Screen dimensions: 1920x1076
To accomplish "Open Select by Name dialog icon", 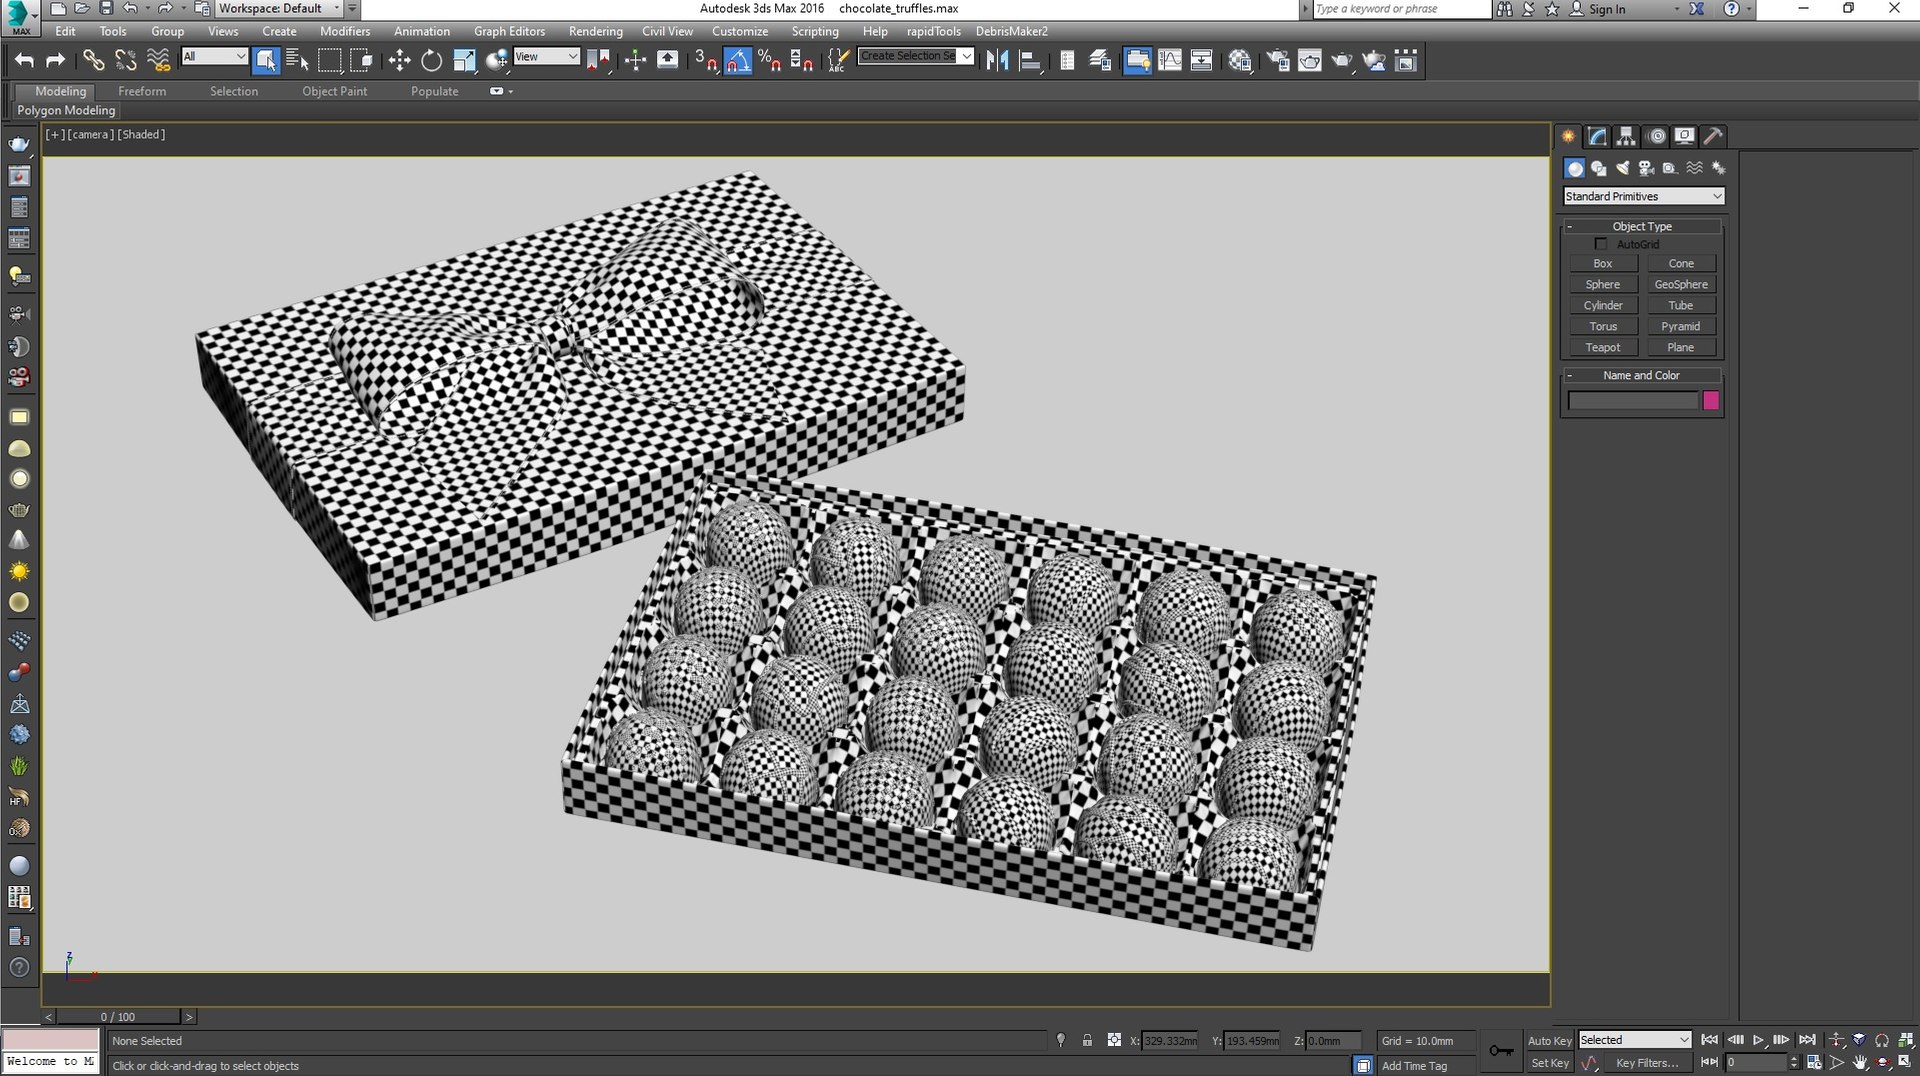I will click(x=297, y=61).
